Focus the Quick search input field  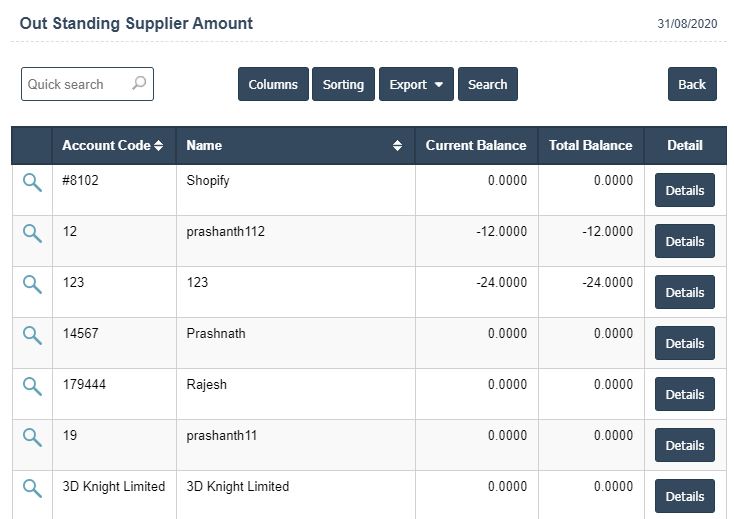coord(76,85)
